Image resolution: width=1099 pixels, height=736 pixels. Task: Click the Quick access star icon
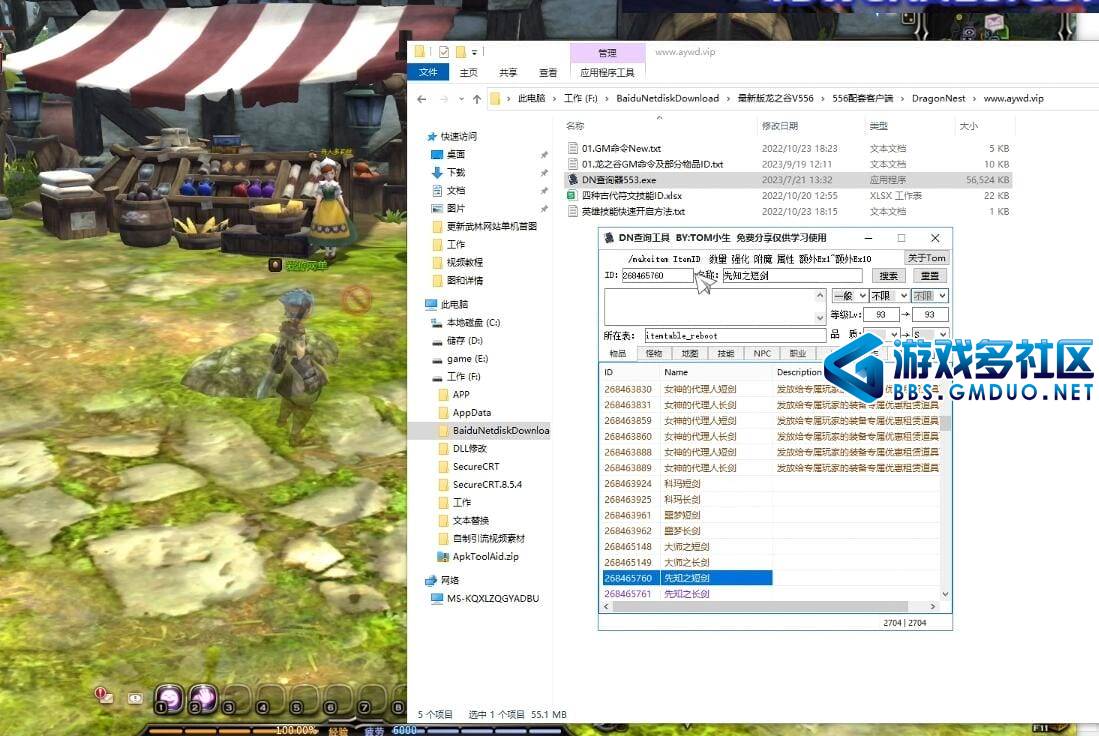point(432,136)
